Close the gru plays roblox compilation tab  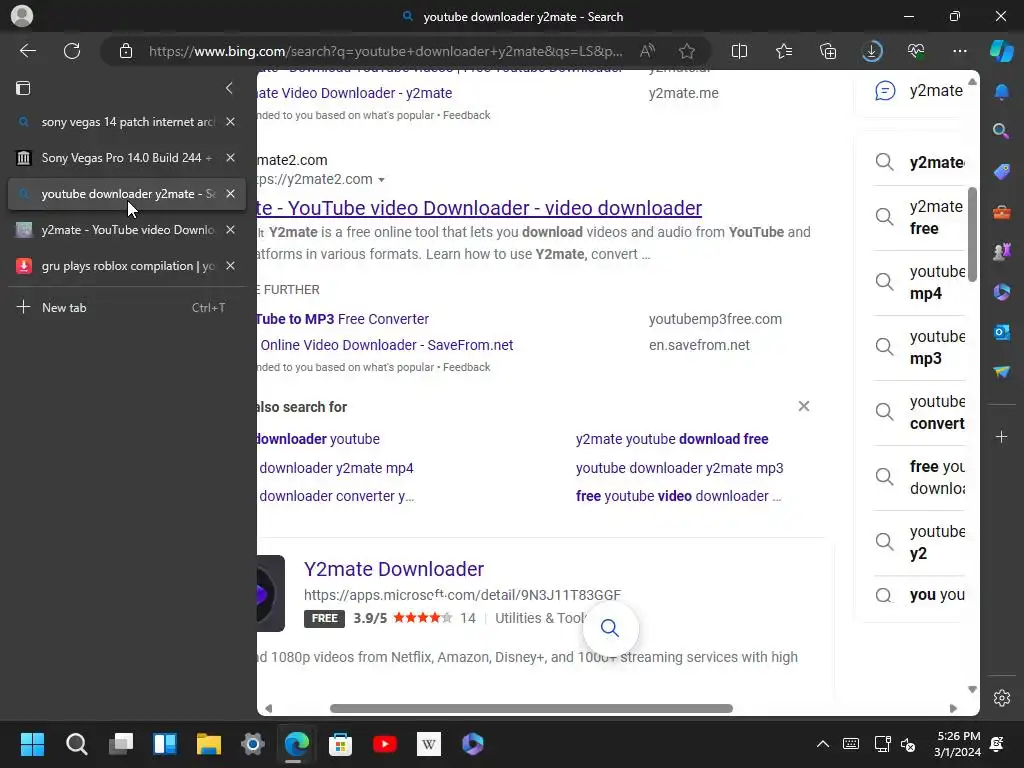coord(231,266)
